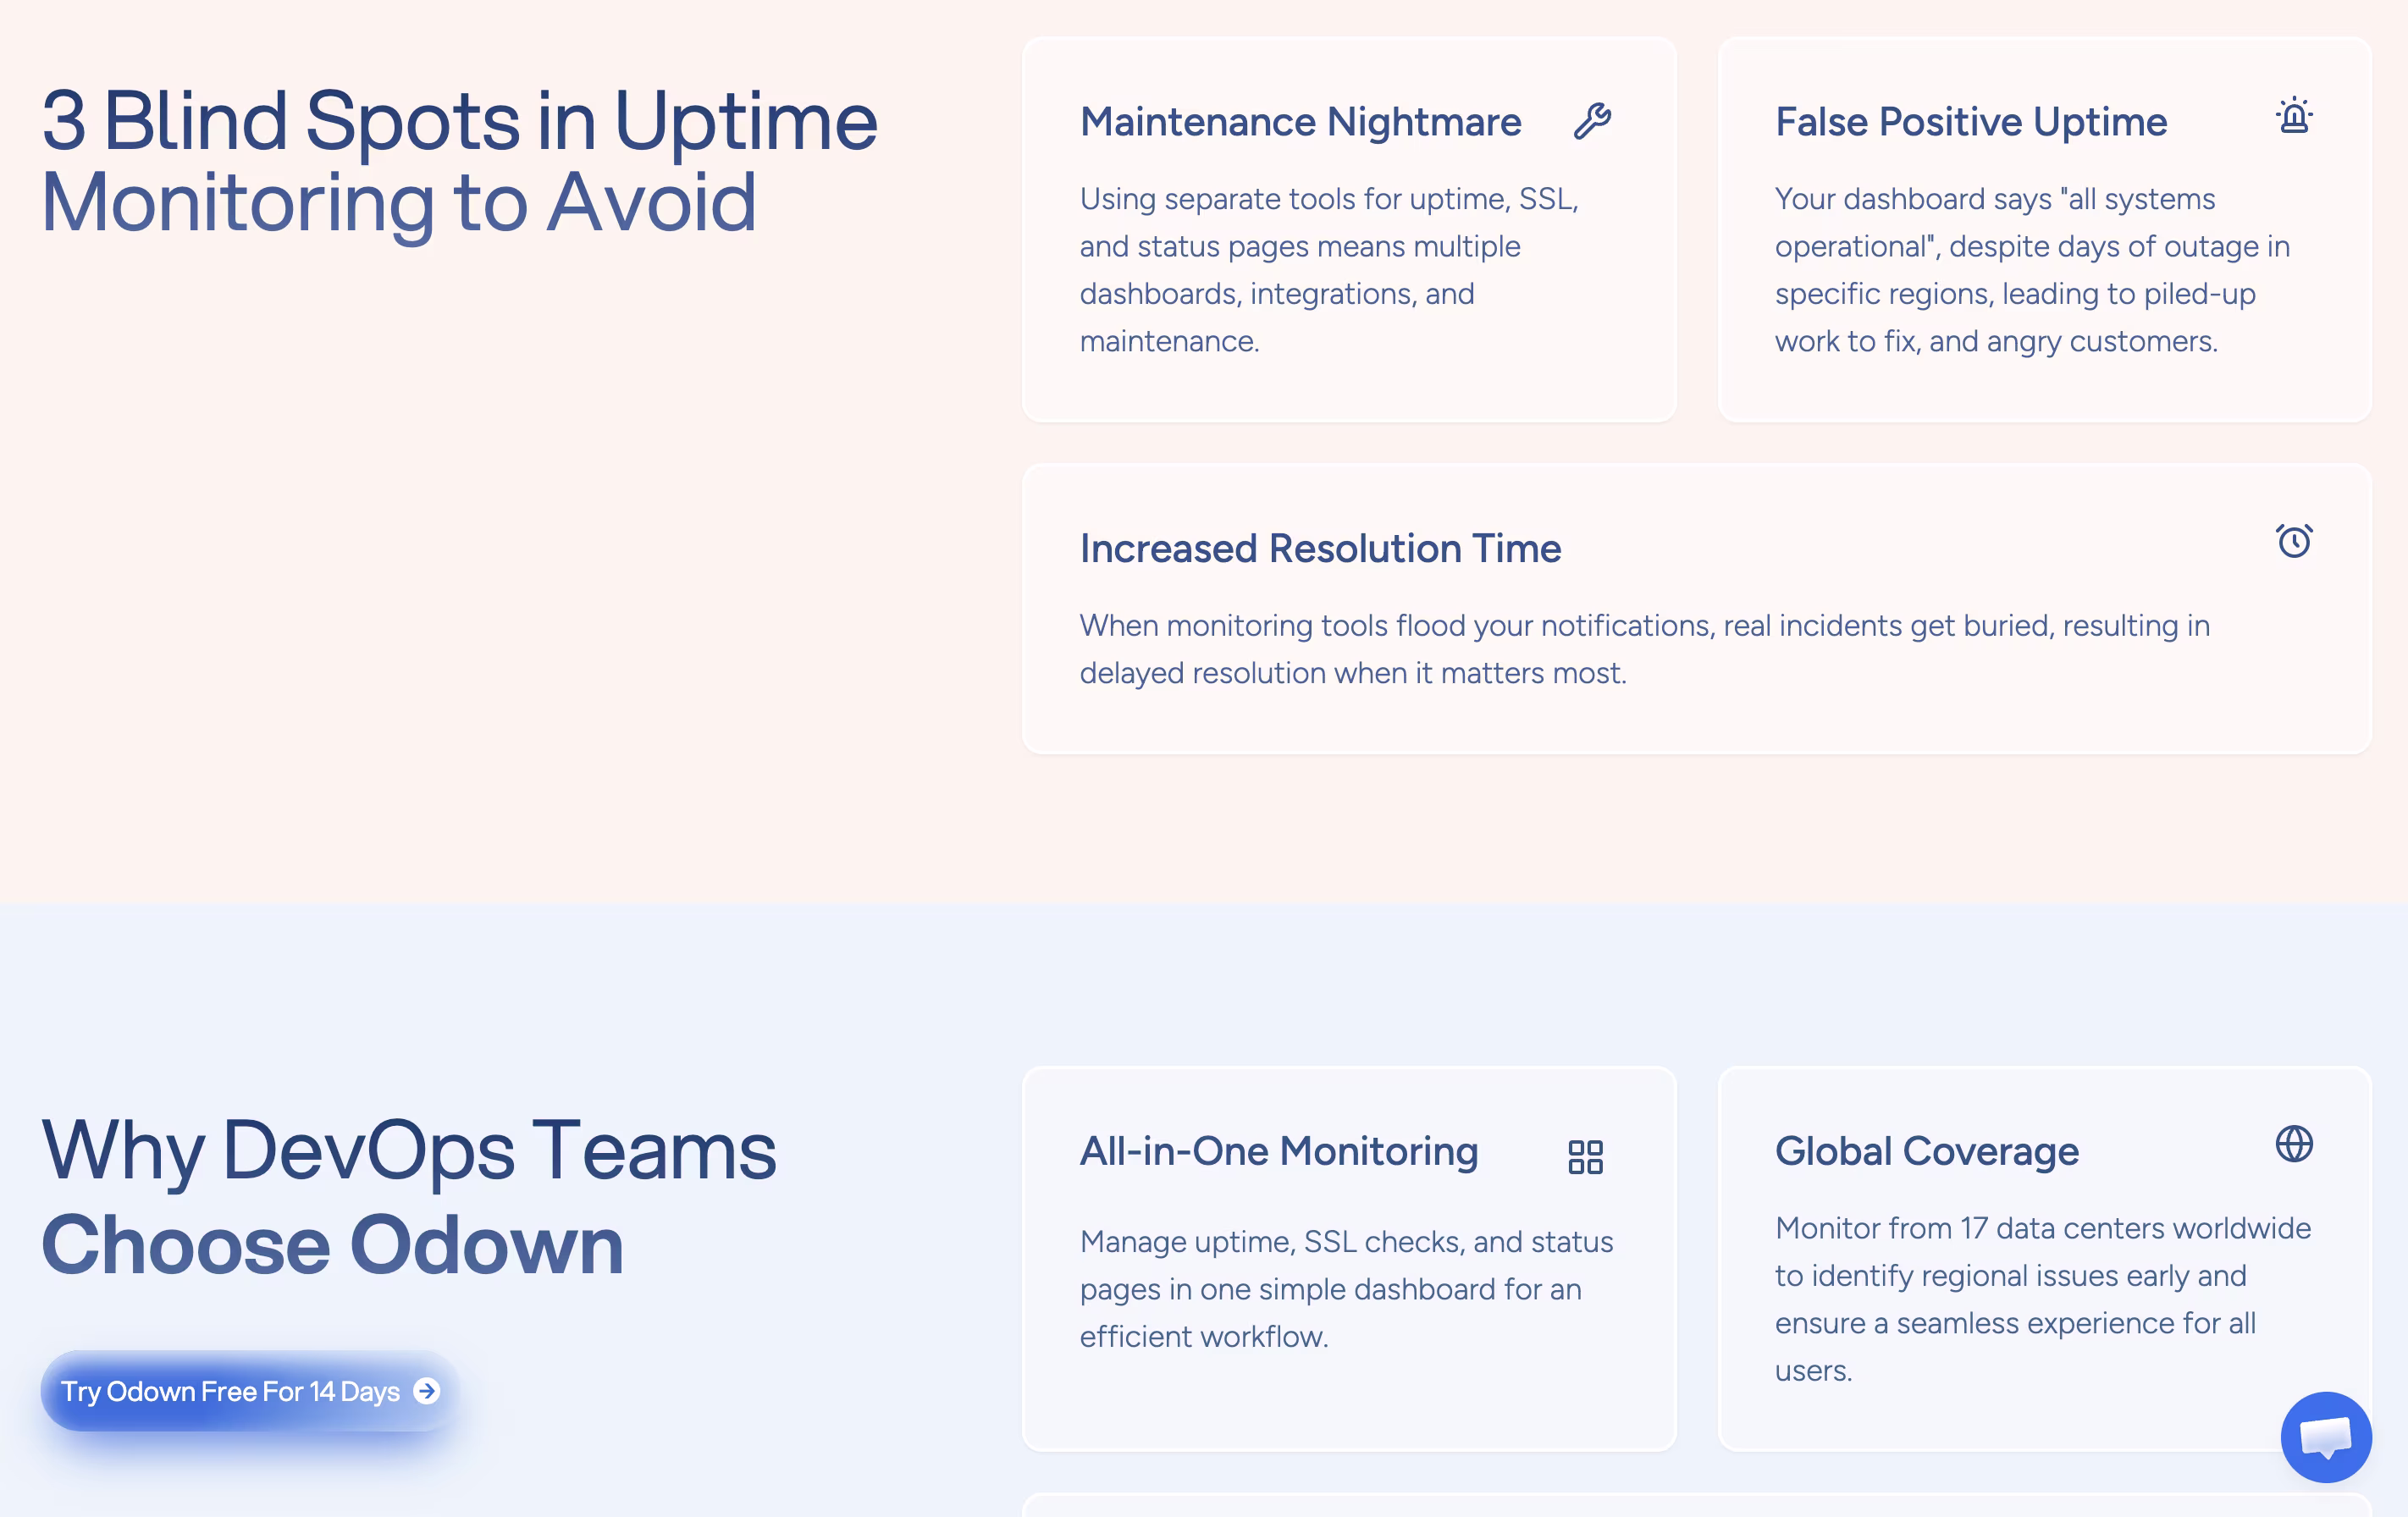Click the Maintenance Nightmare card title

[x=1300, y=122]
